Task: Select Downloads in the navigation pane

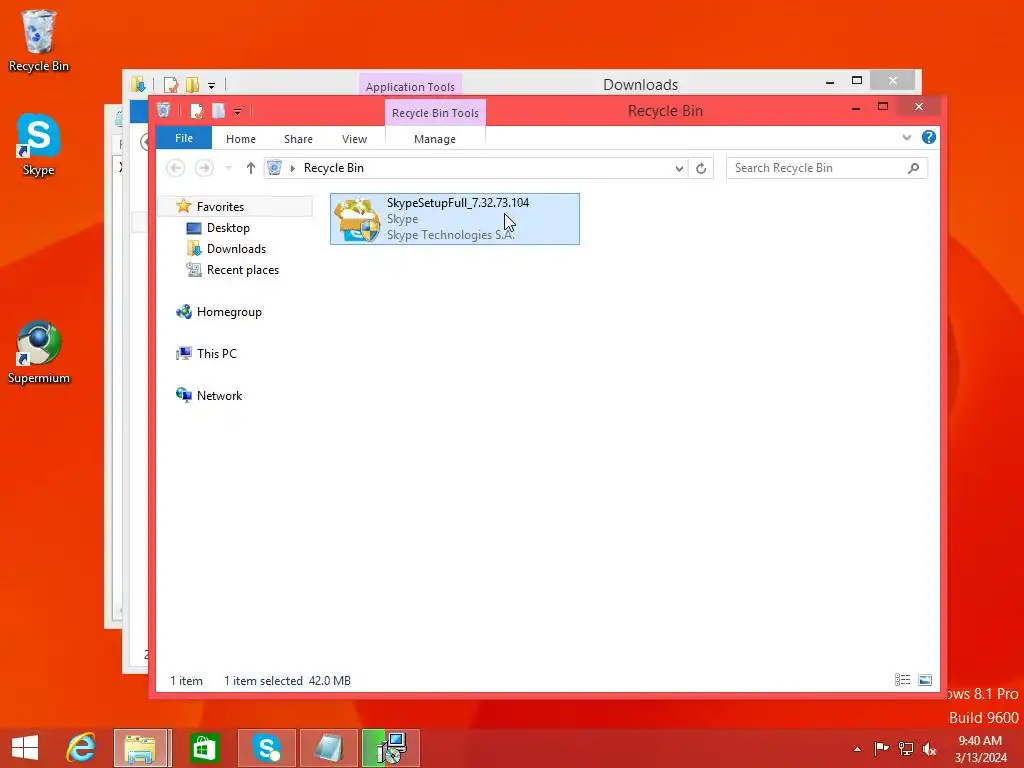Action: (x=236, y=249)
